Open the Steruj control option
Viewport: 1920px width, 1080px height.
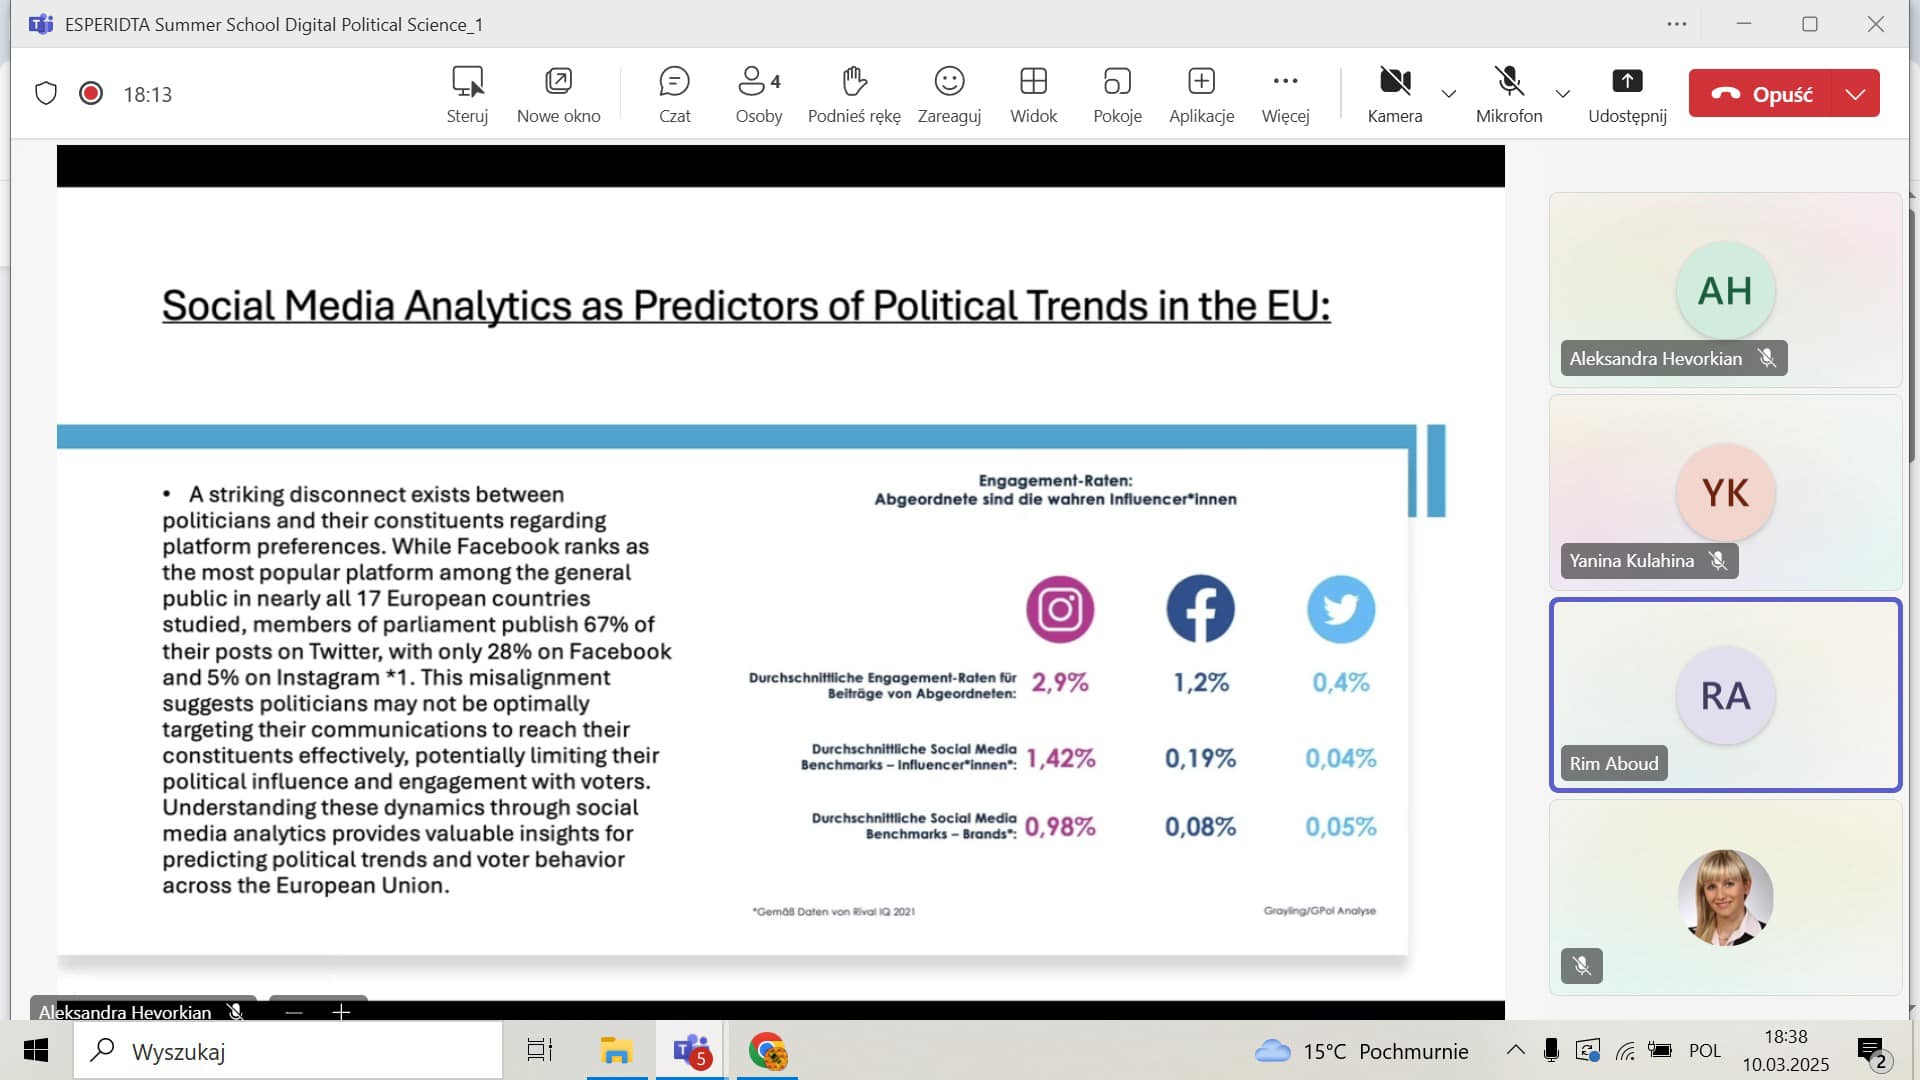click(x=467, y=94)
